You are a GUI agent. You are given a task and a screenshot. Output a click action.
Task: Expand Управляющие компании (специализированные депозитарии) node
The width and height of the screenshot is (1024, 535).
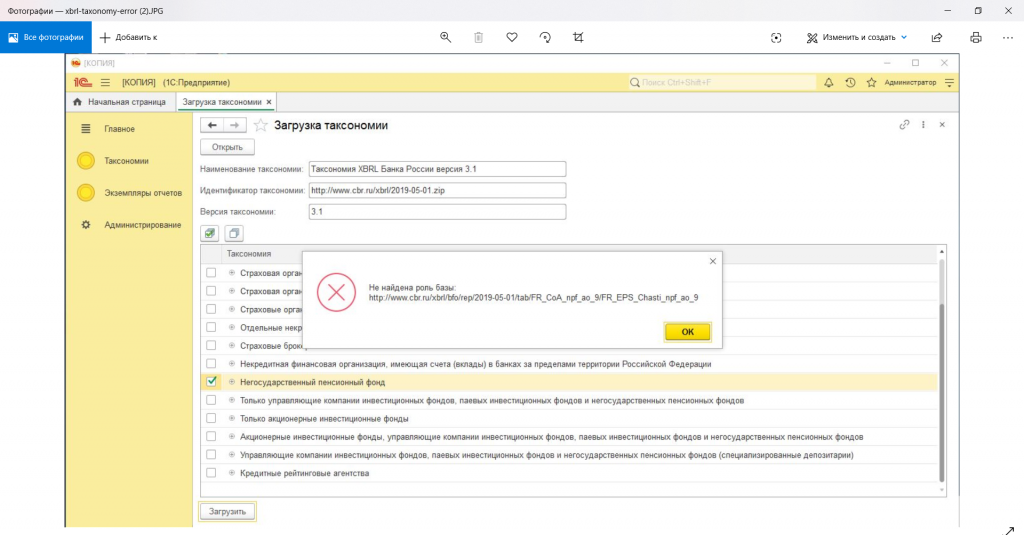click(232, 455)
